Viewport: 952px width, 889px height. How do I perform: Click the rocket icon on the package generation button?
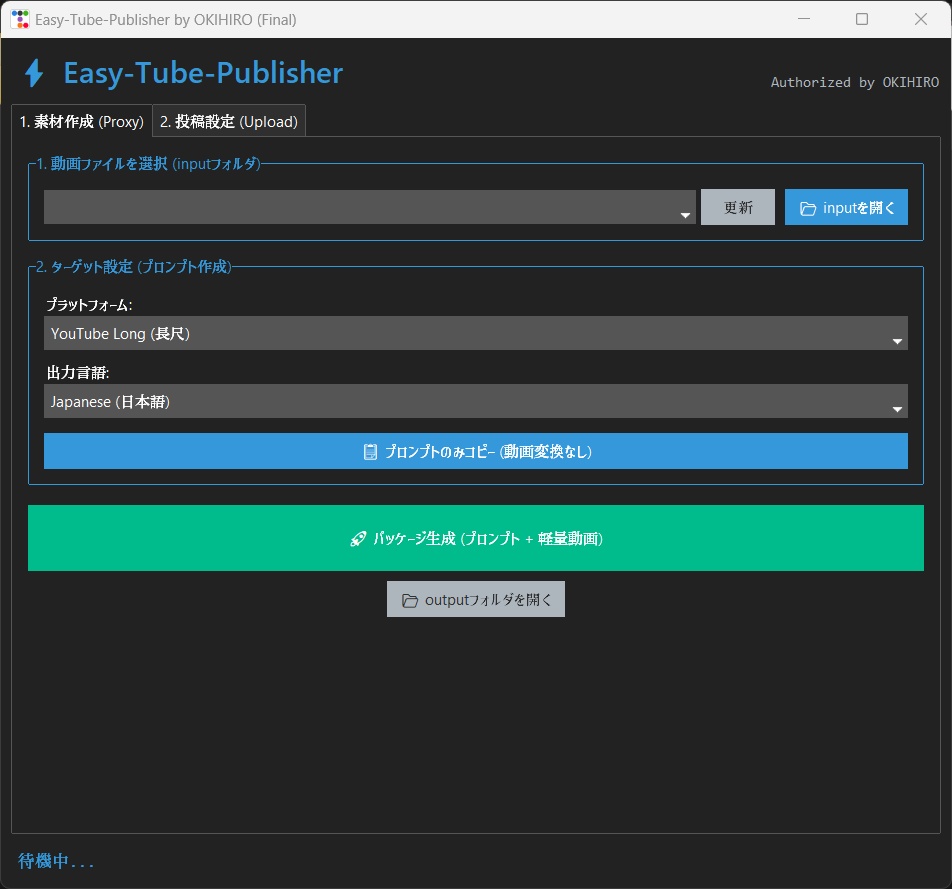coord(358,538)
